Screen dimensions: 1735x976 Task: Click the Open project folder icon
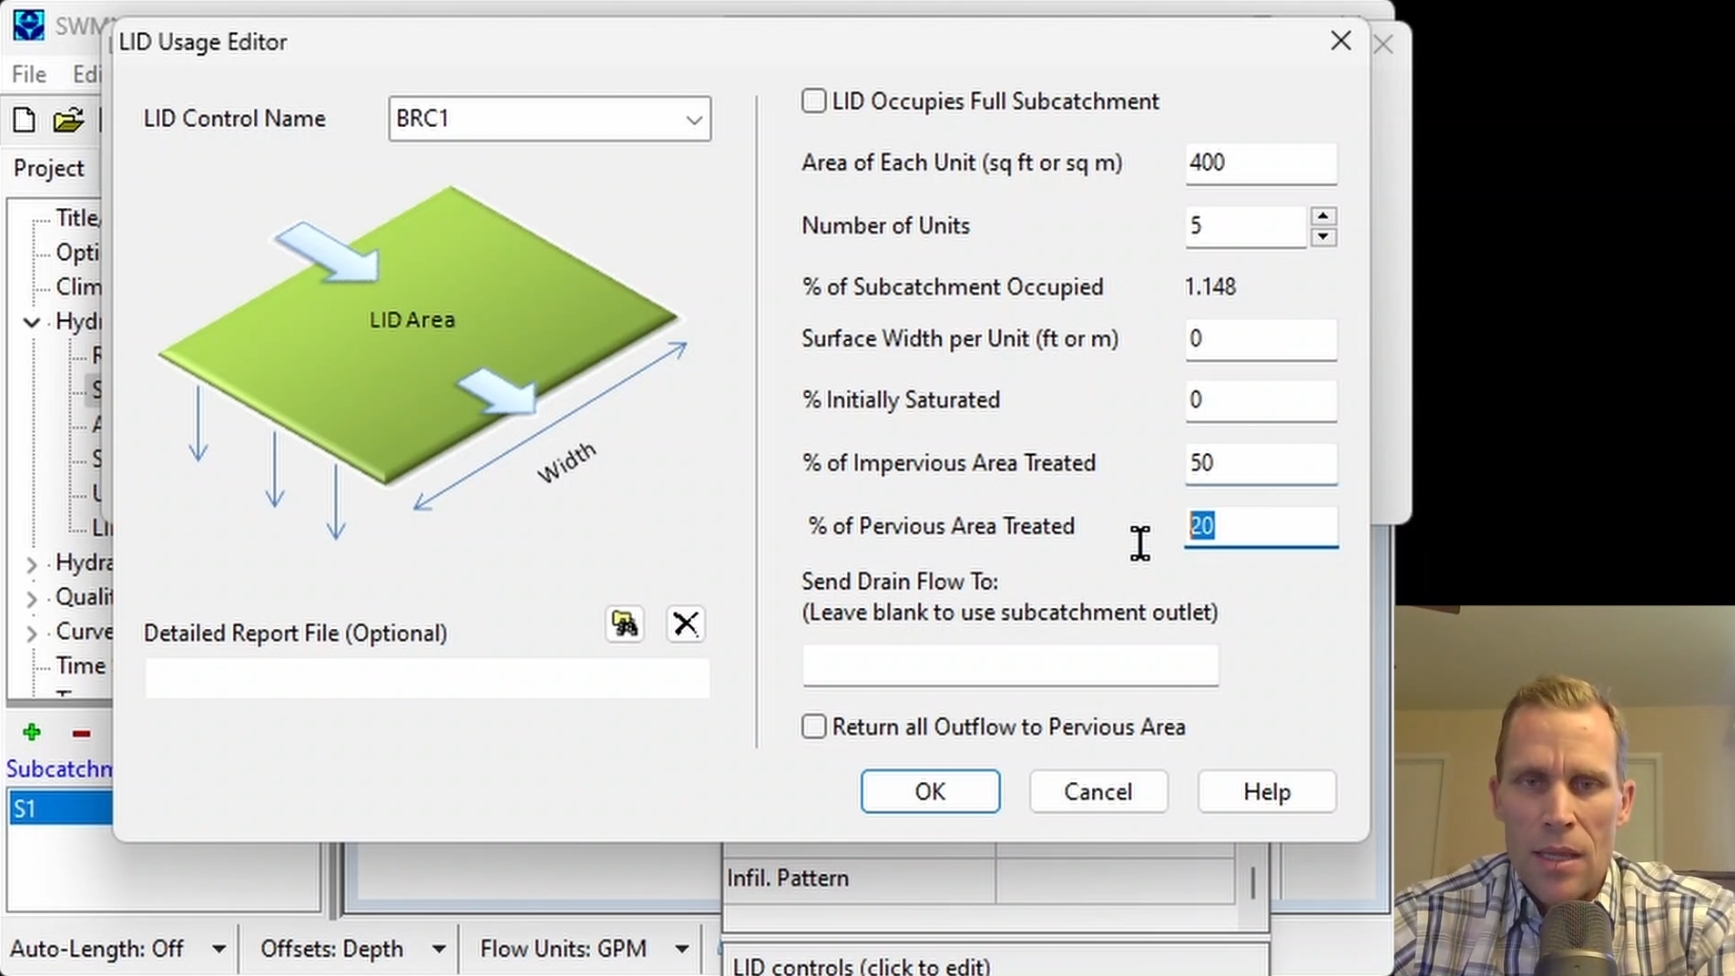point(68,121)
